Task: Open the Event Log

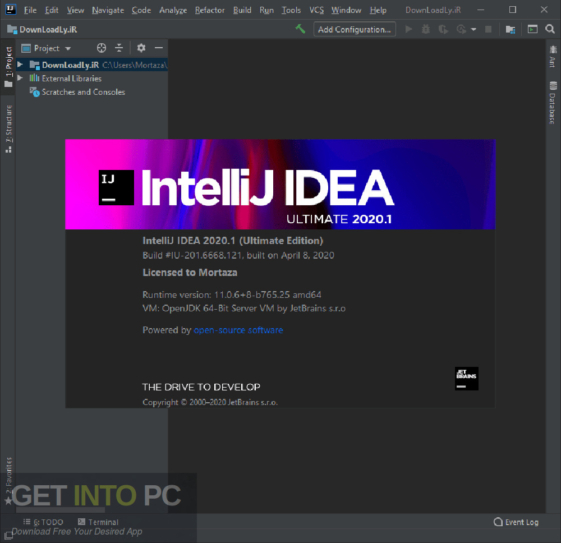Action: (x=516, y=522)
